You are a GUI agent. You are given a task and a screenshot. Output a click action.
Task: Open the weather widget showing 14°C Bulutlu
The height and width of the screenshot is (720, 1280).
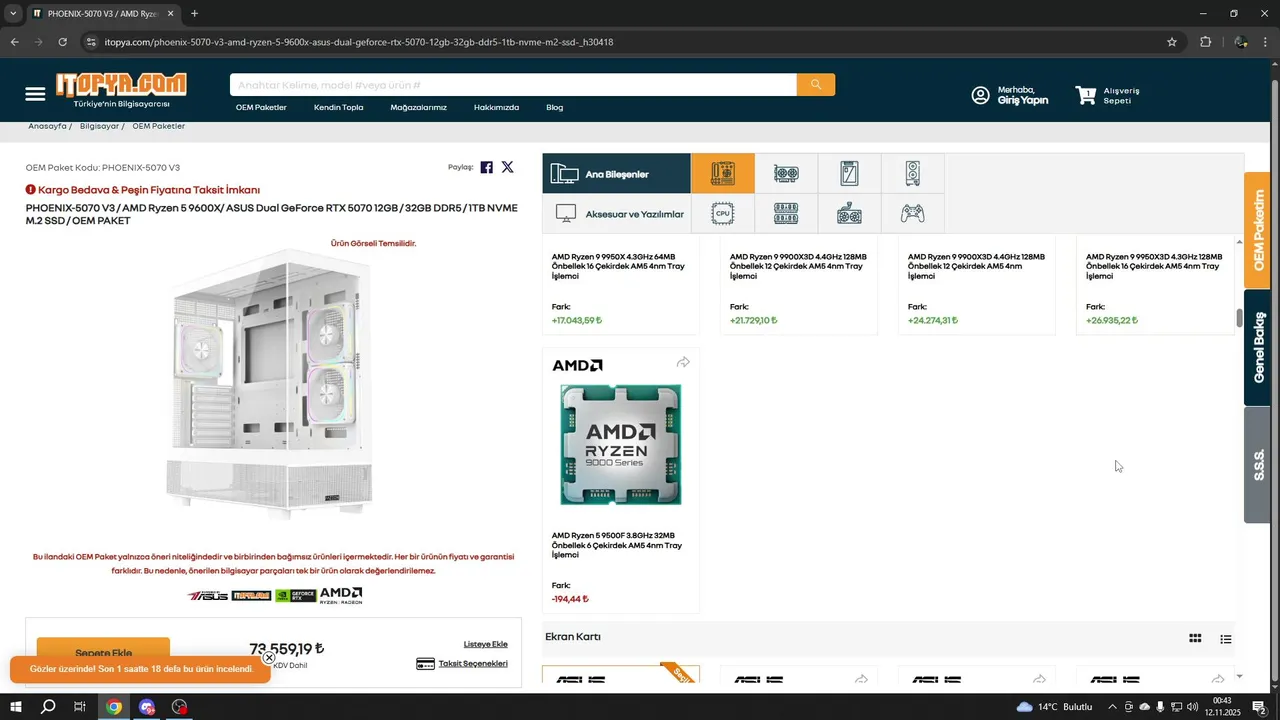[x=1055, y=707]
